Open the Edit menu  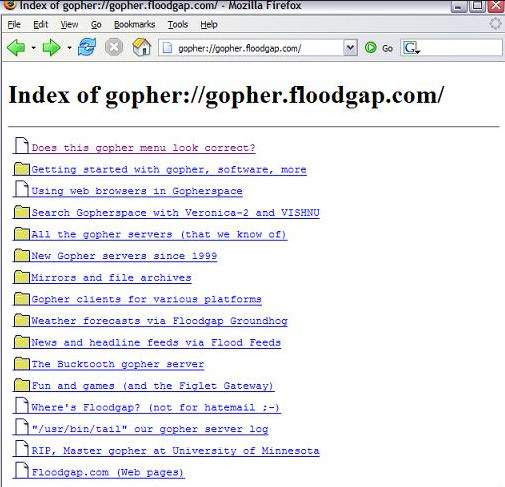click(x=41, y=24)
